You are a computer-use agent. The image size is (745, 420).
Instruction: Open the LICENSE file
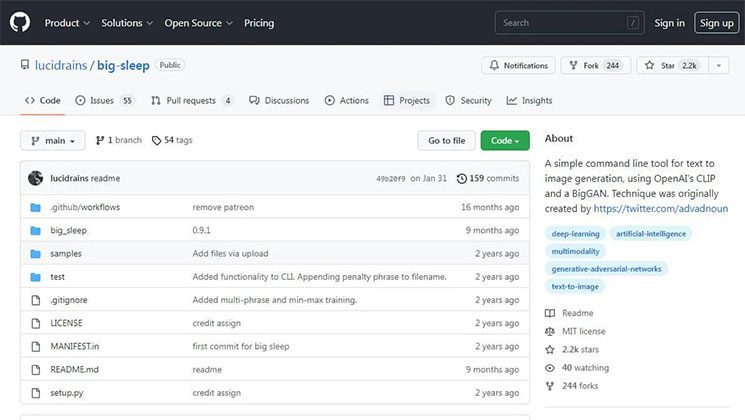[67, 323]
